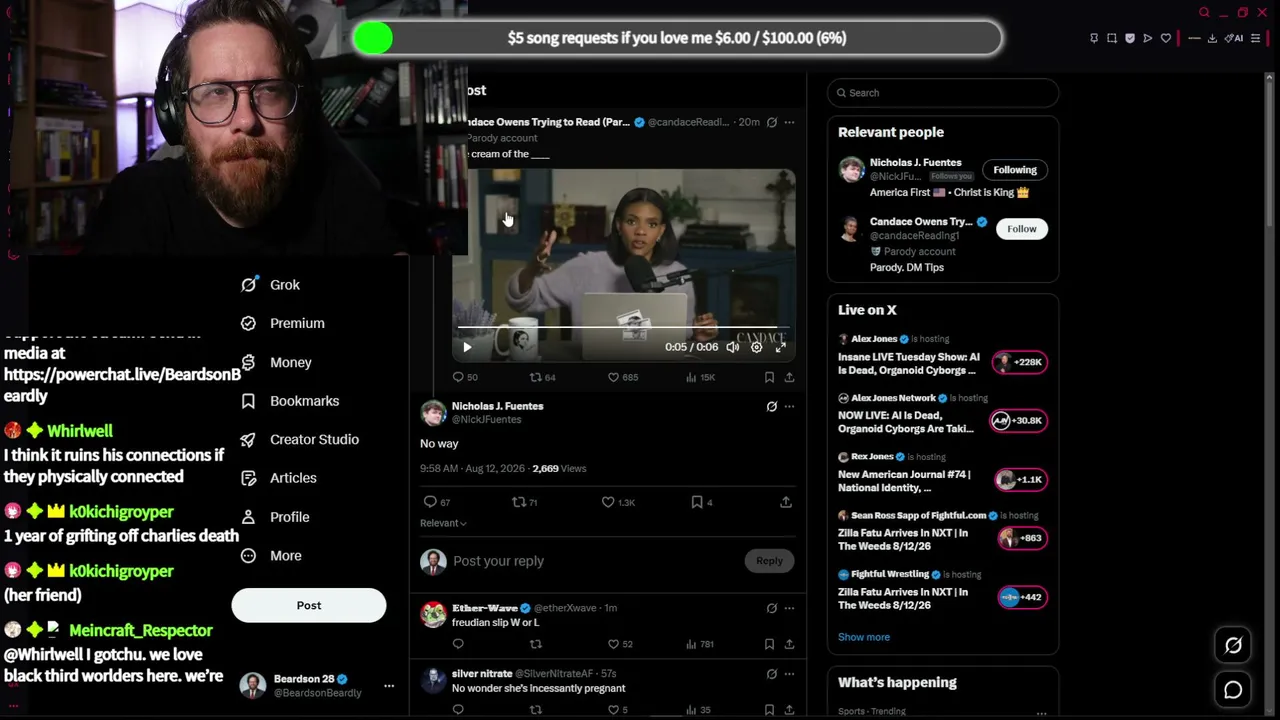
Task: Mute the video volume icon
Action: tap(732, 347)
